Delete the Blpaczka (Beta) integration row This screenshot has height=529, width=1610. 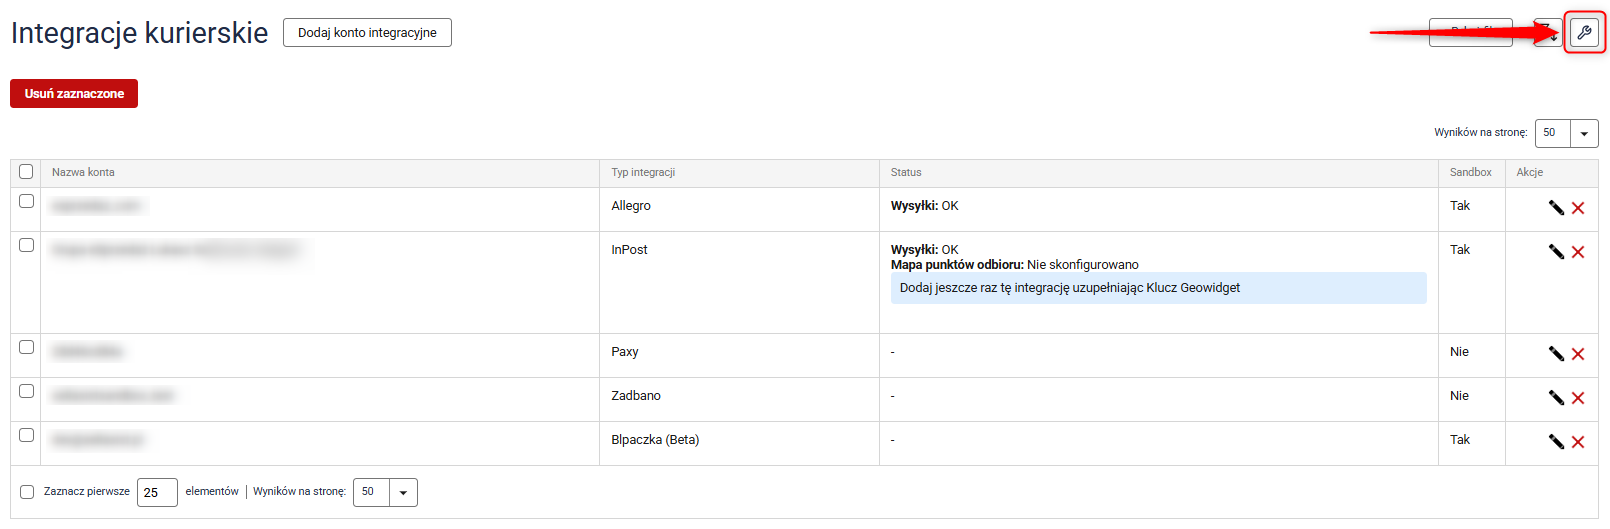(1578, 442)
